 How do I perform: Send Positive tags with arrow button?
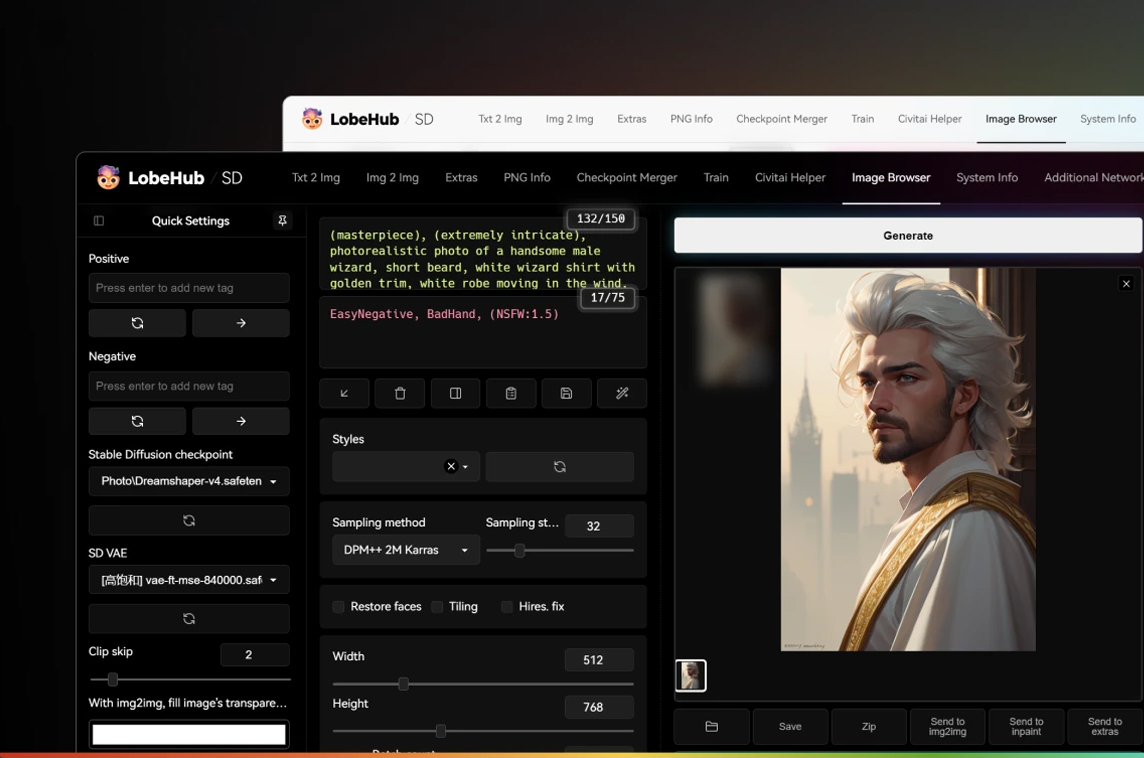241,322
